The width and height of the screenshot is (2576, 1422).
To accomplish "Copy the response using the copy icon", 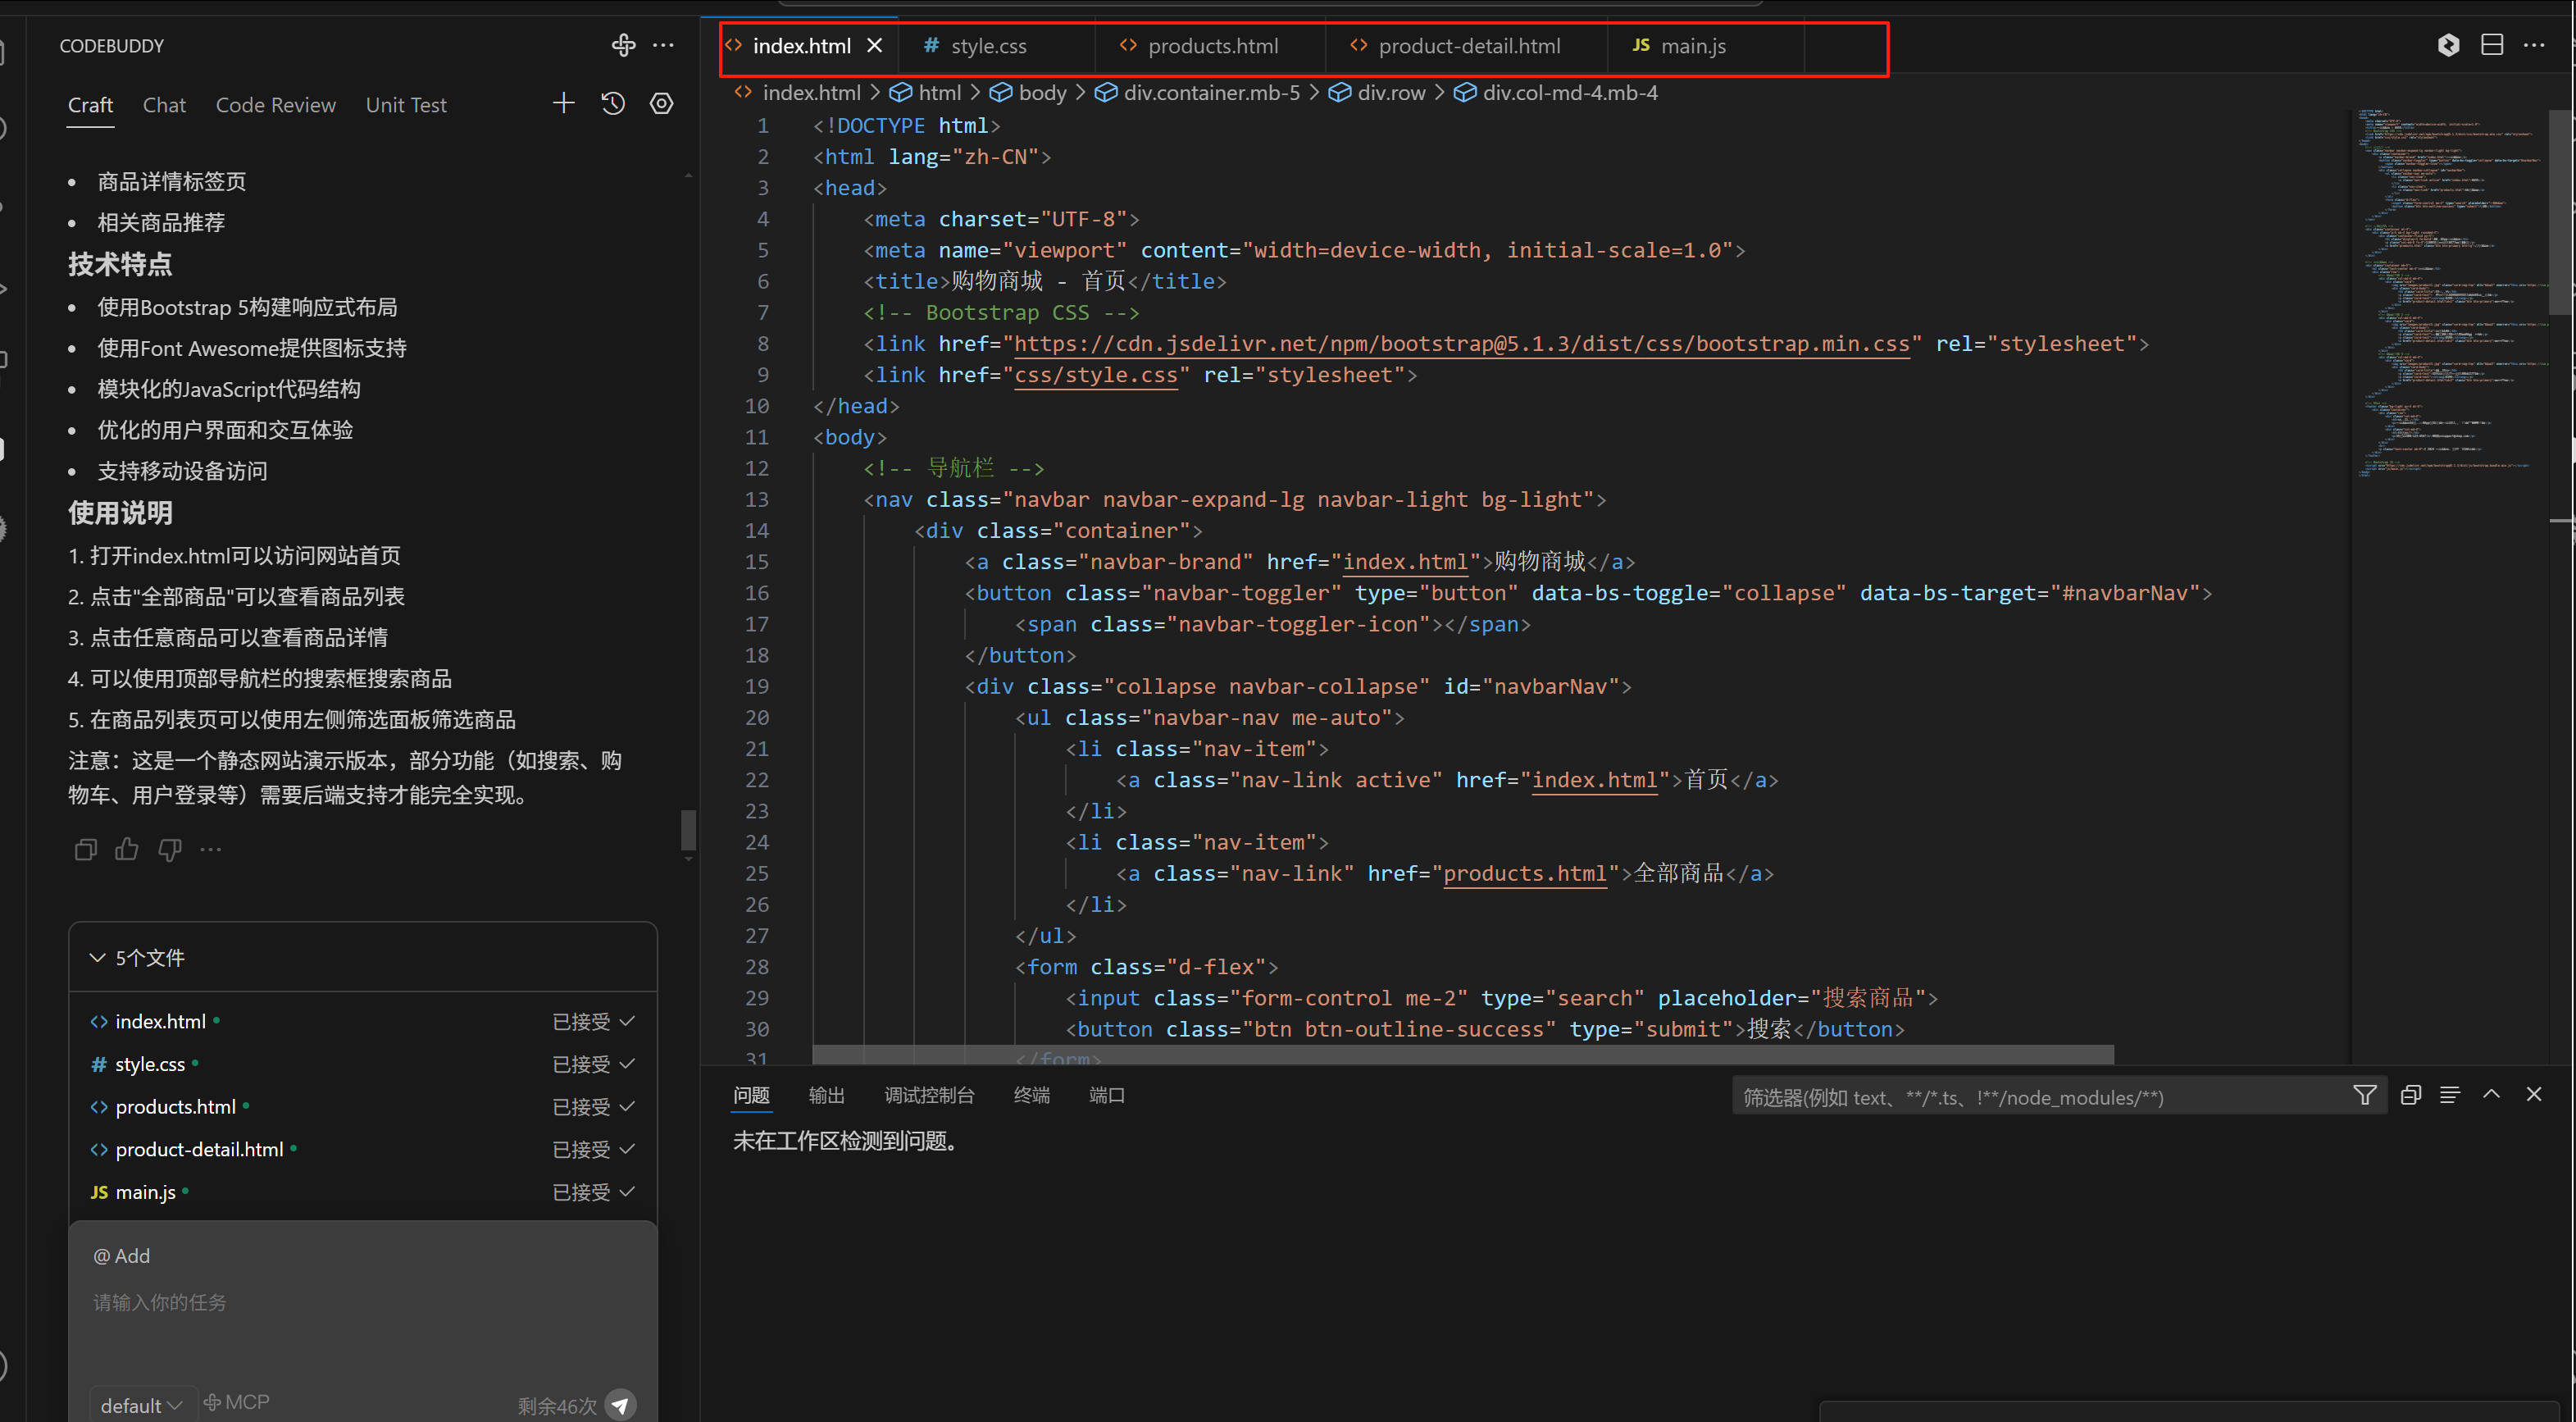I will (85, 849).
